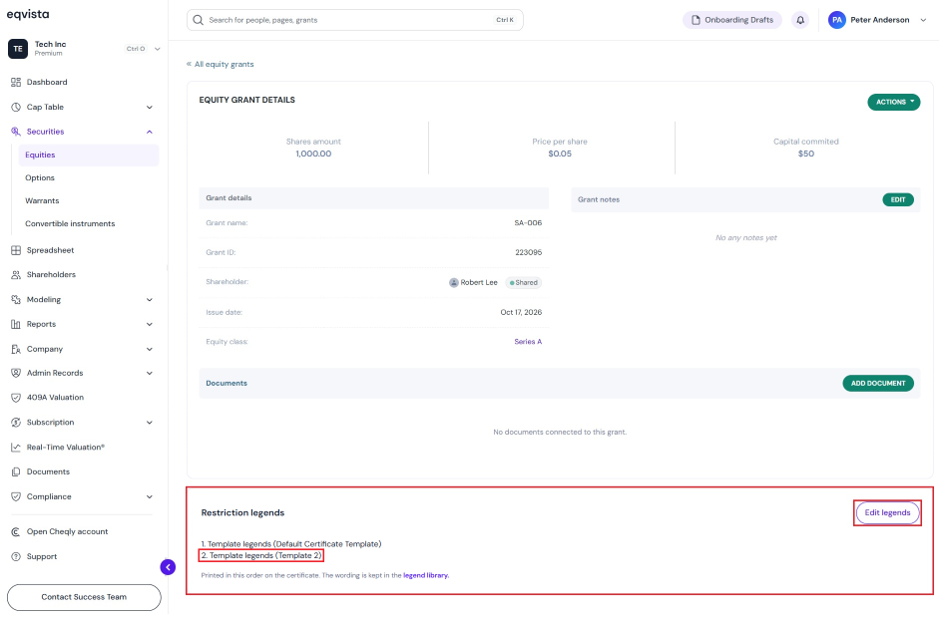Click the Edit legends button
939x619 pixels.
coord(887,515)
